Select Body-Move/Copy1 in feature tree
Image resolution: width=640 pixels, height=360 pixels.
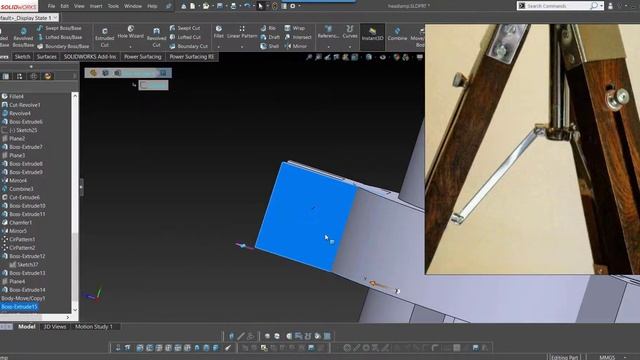pyautogui.click(x=23, y=298)
